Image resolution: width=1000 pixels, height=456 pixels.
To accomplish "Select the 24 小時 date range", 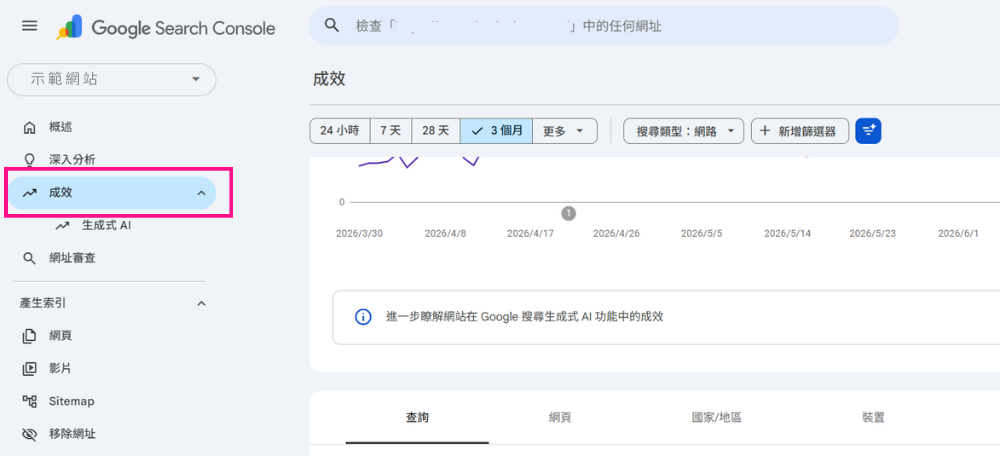I will [340, 131].
